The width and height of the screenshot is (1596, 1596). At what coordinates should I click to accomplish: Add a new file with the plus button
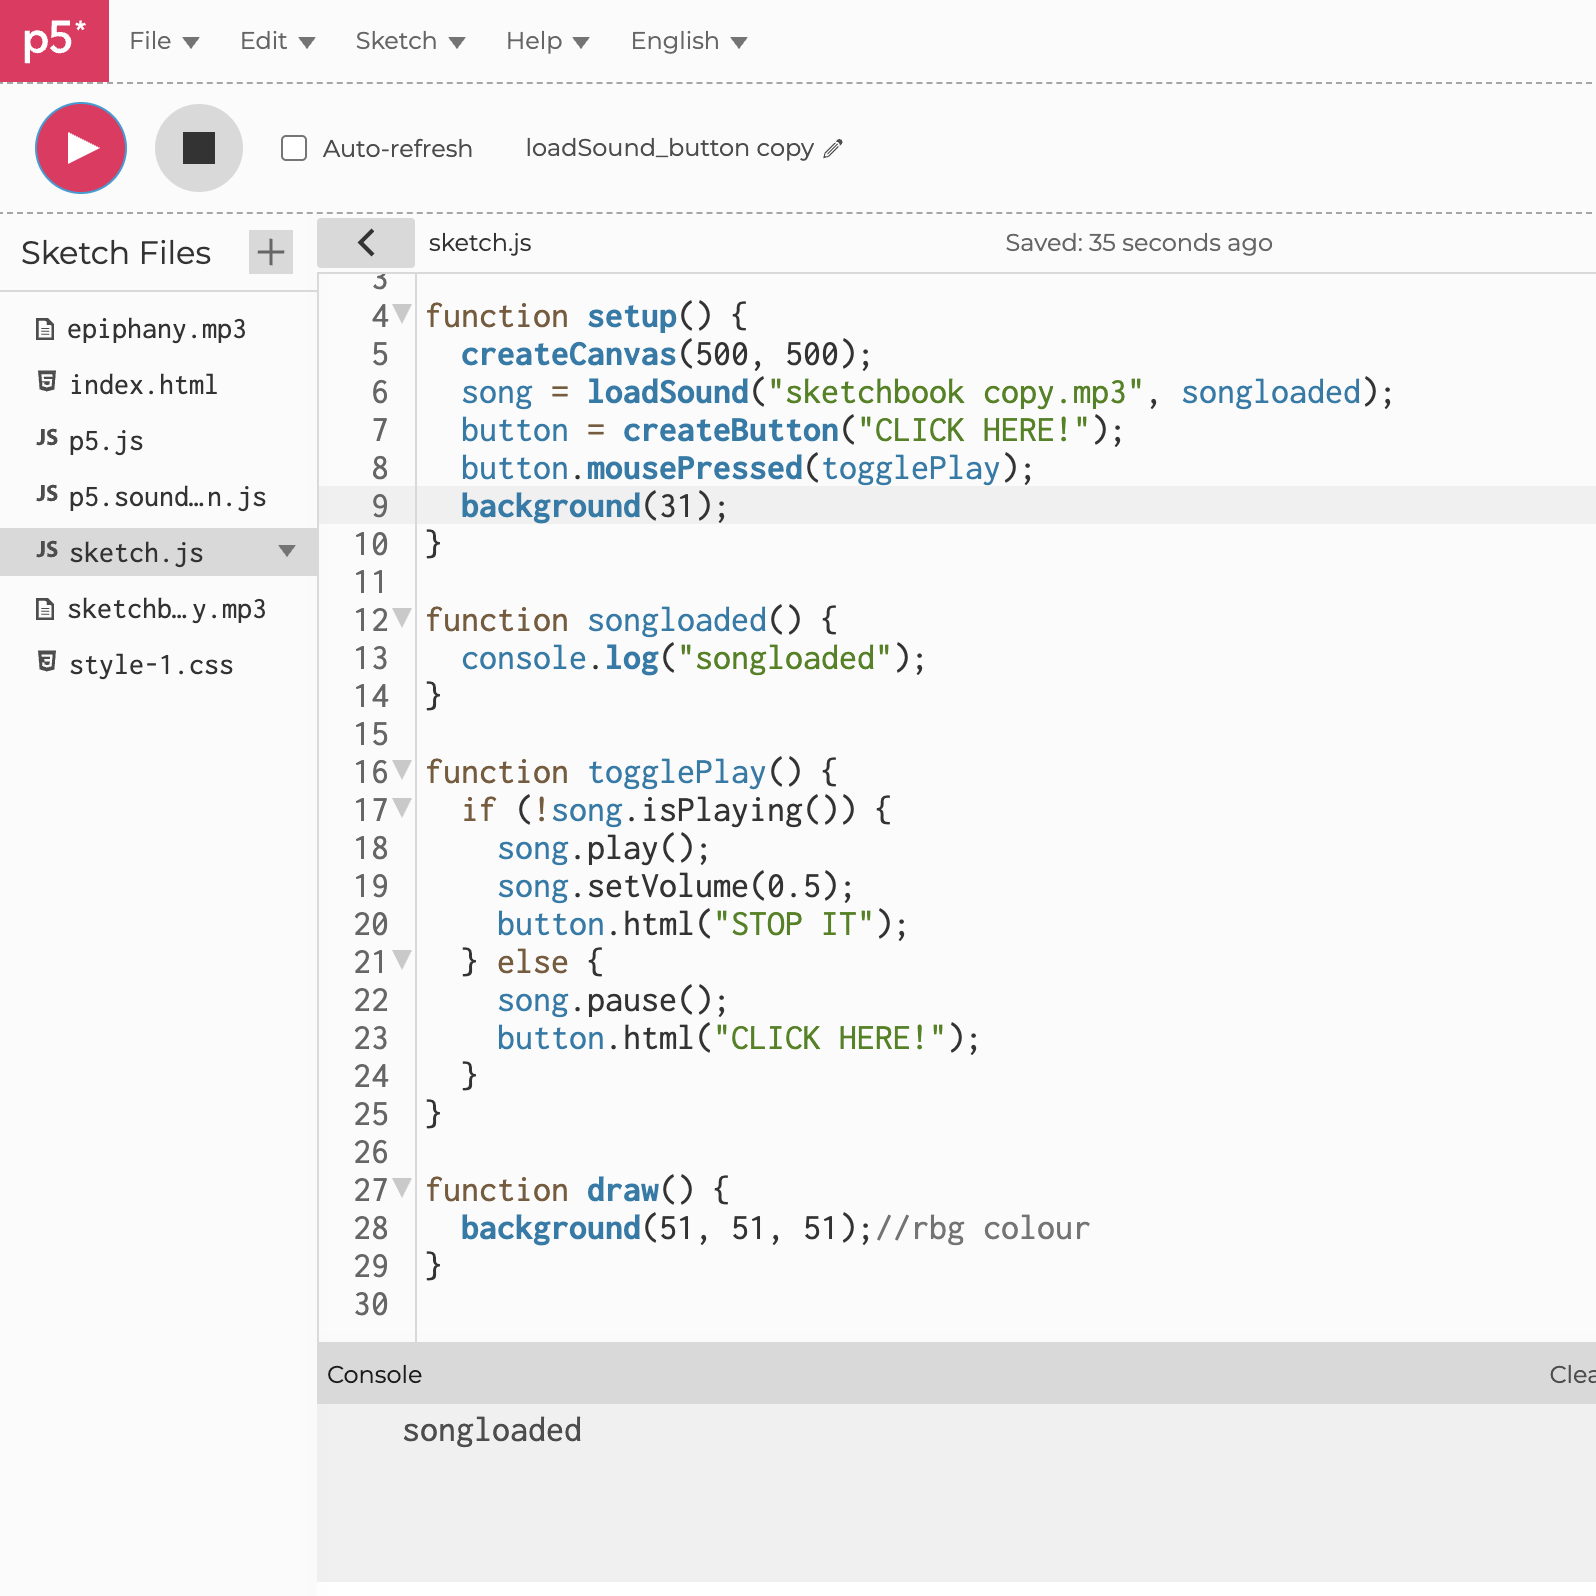(x=271, y=252)
